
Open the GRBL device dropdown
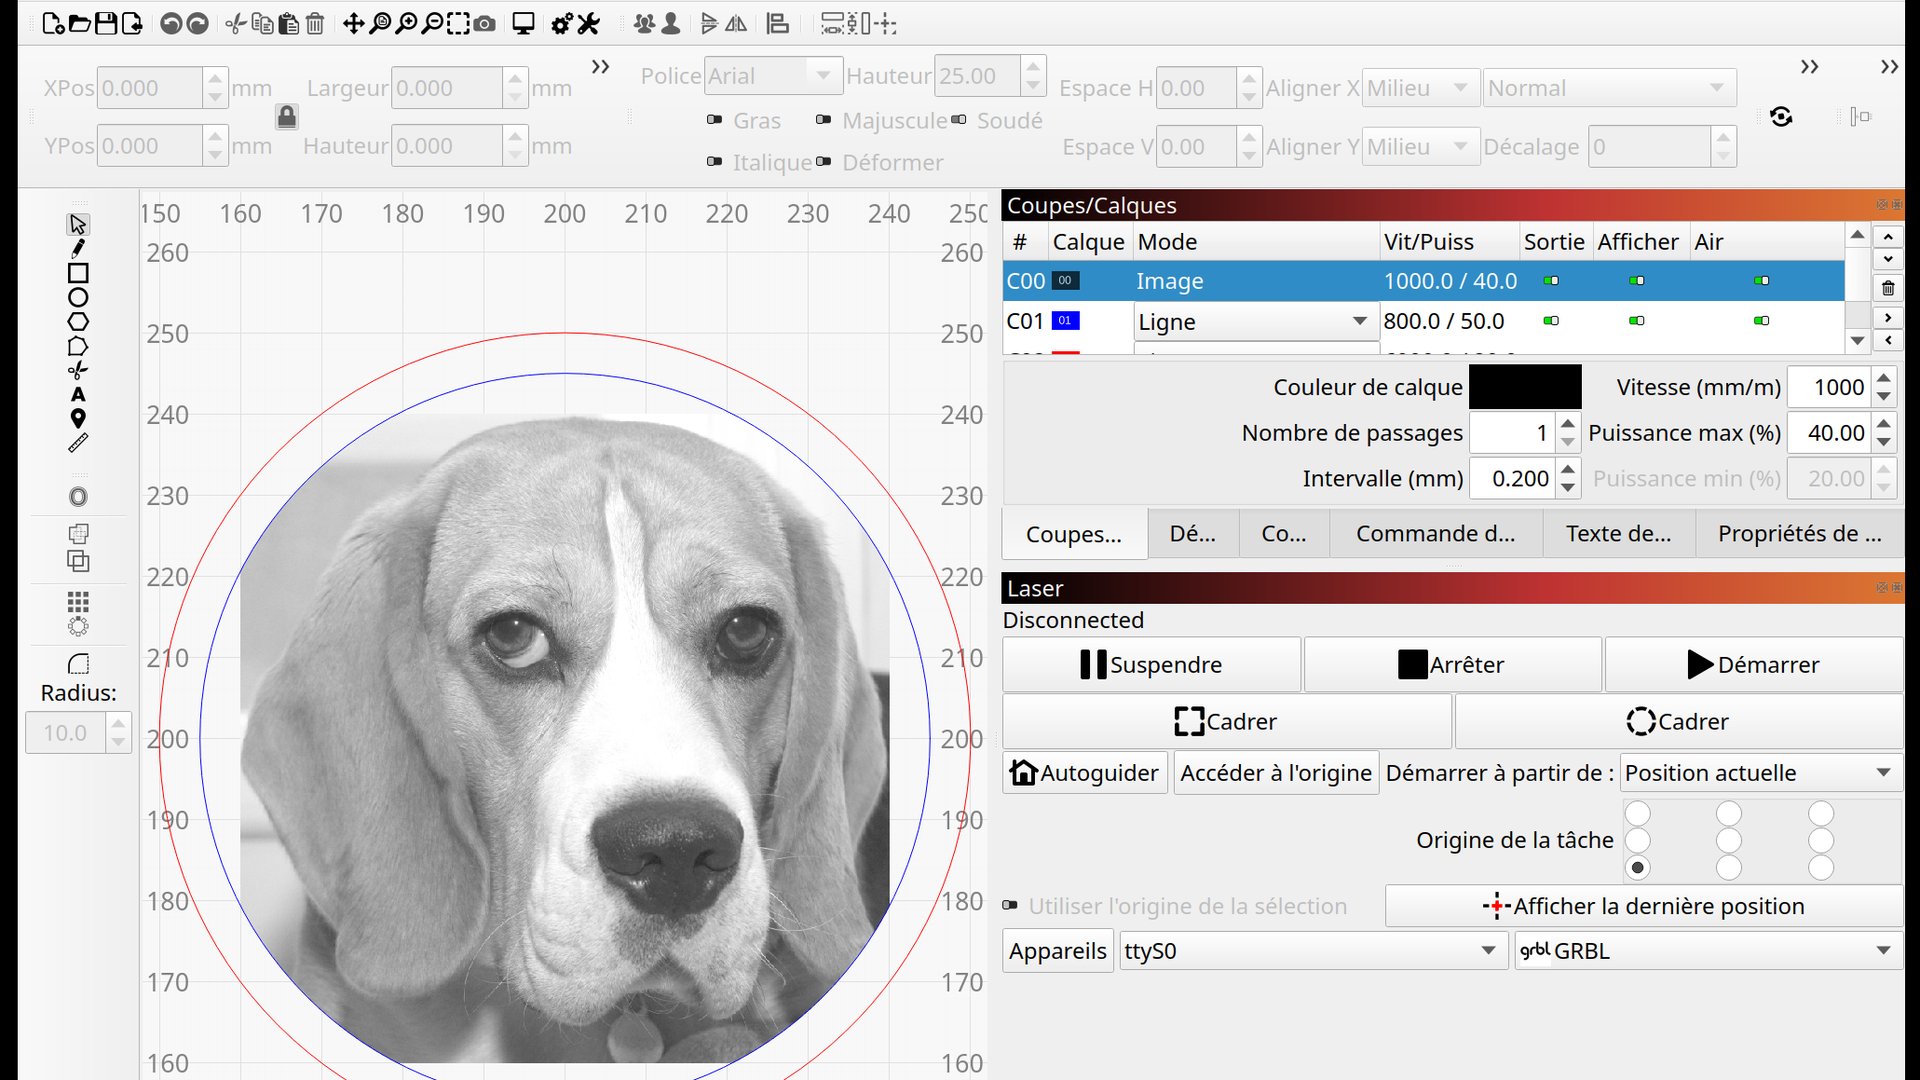click(x=1707, y=951)
